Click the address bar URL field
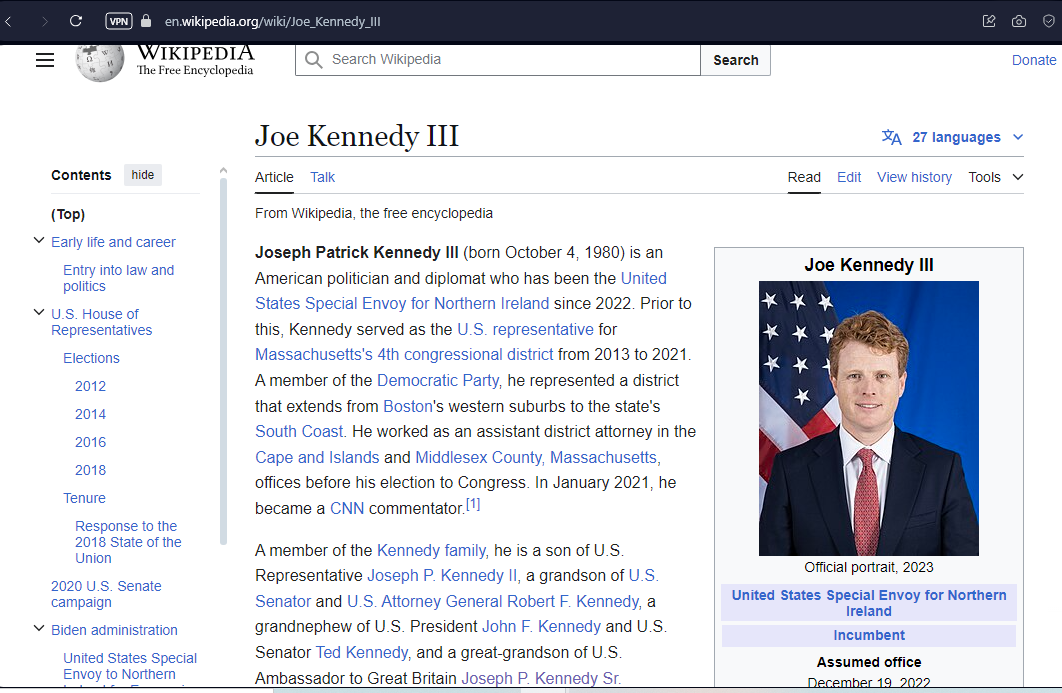1062x693 pixels. pos(272,22)
